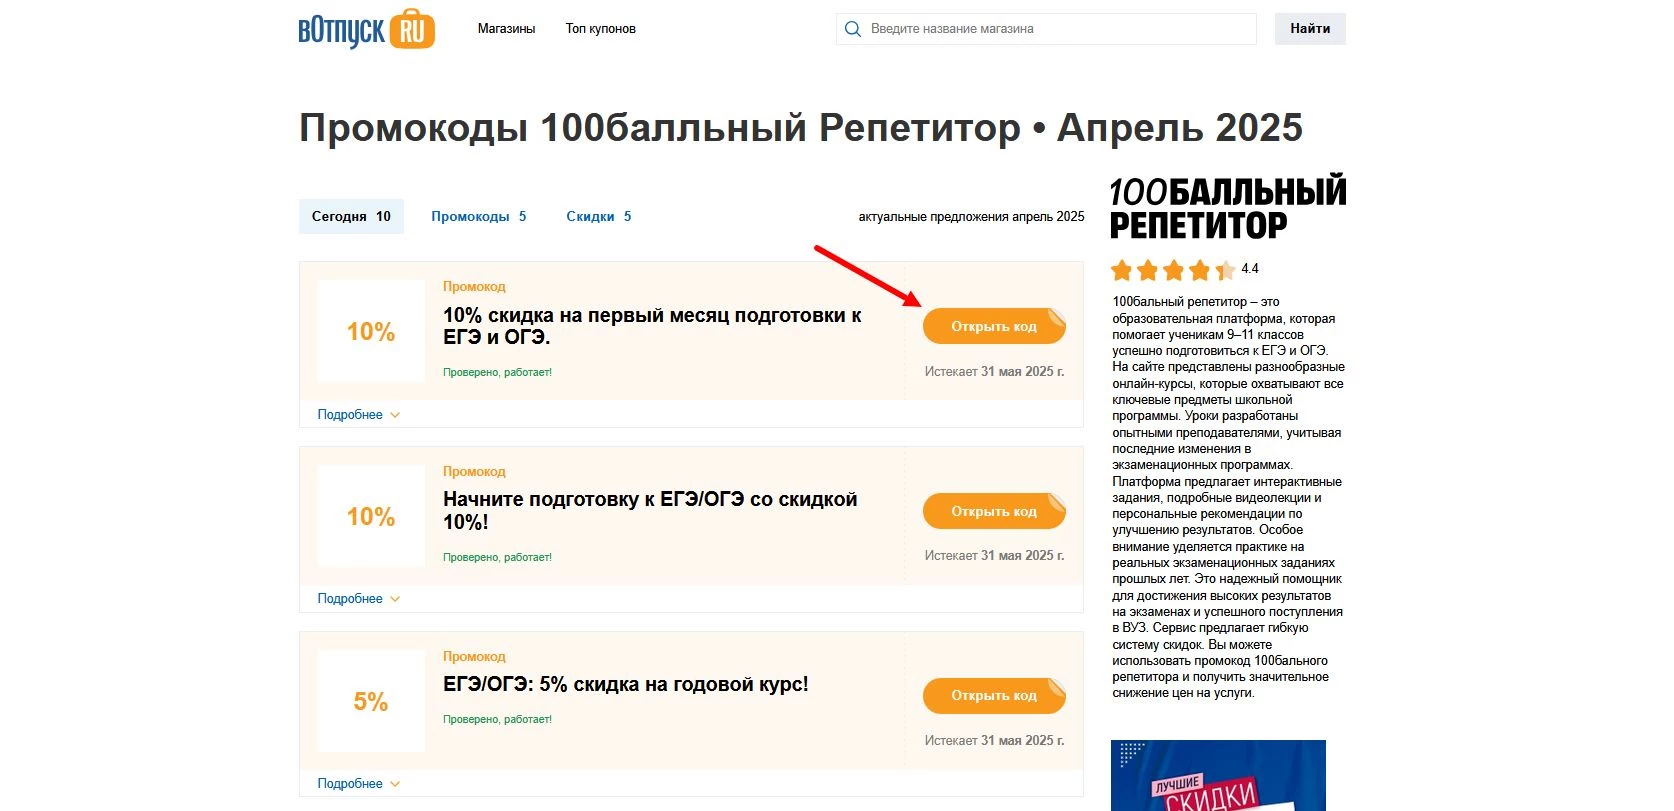Switch to the Скидки 5 tab
This screenshot has height=811, width=1674.
point(598,216)
